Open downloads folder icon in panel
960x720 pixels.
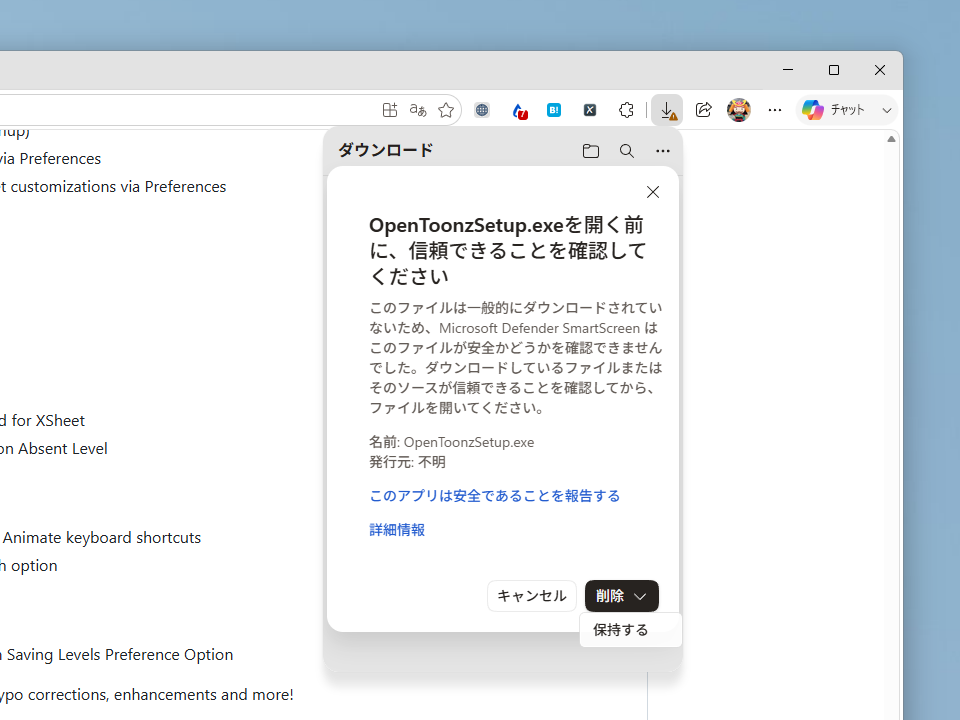(x=591, y=151)
